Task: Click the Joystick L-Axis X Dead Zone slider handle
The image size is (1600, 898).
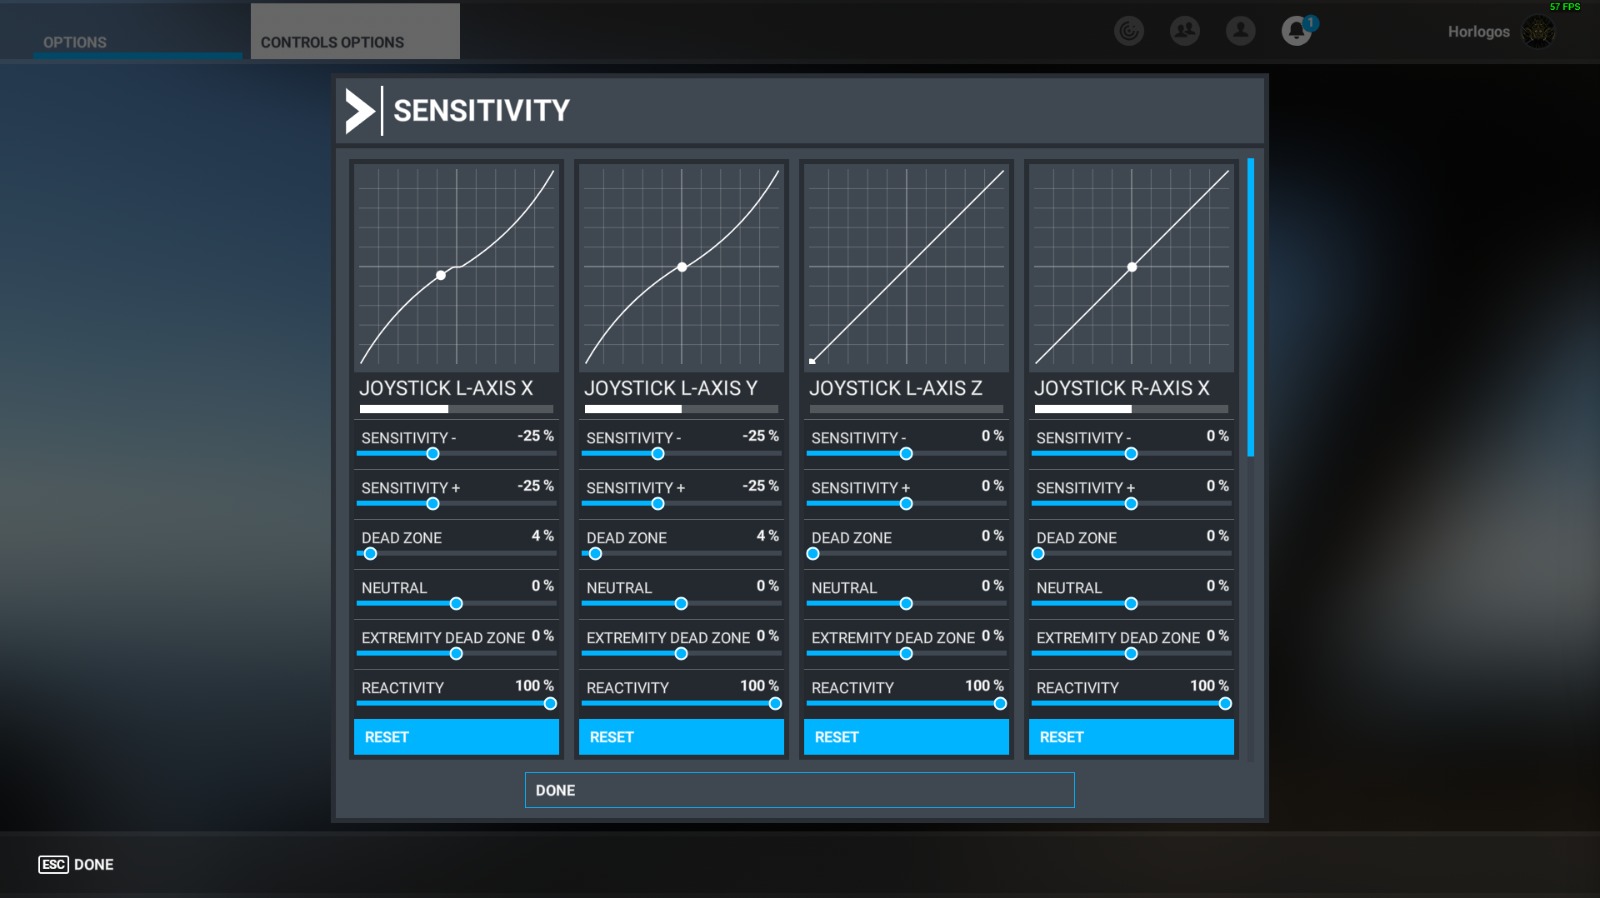Action: pyautogui.click(x=370, y=554)
